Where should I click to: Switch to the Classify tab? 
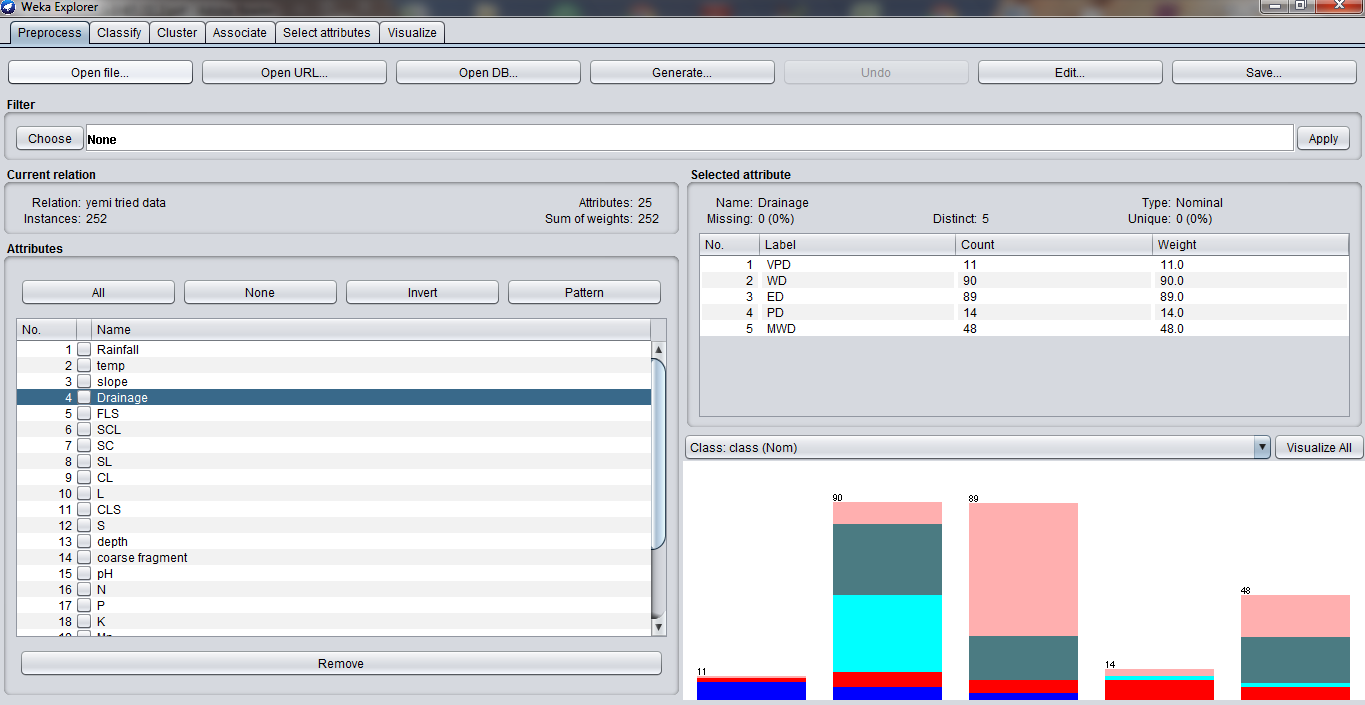(119, 33)
